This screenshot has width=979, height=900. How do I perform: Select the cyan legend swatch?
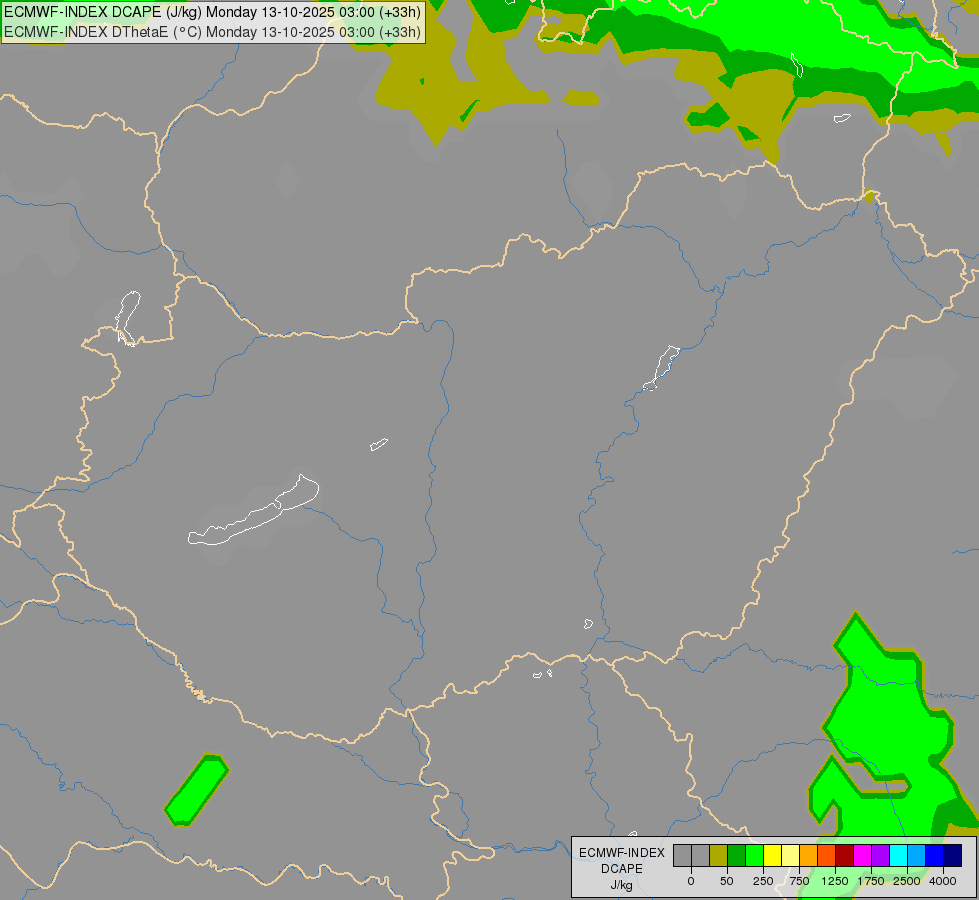[899, 855]
